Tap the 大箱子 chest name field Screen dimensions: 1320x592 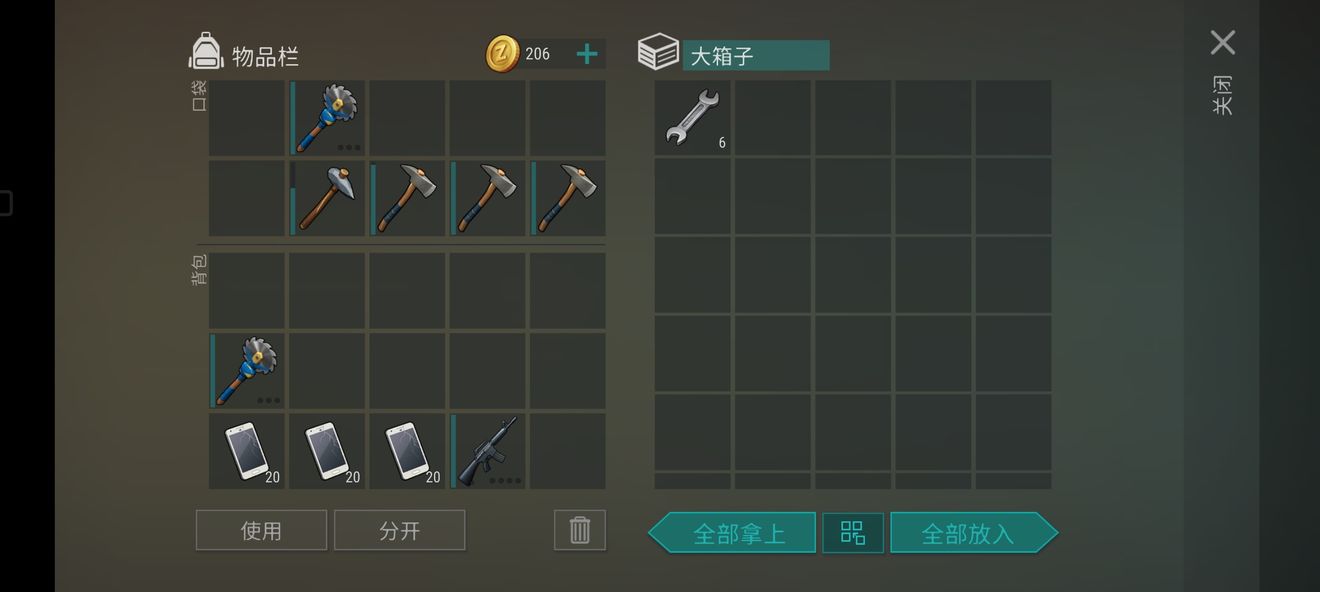click(x=756, y=55)
